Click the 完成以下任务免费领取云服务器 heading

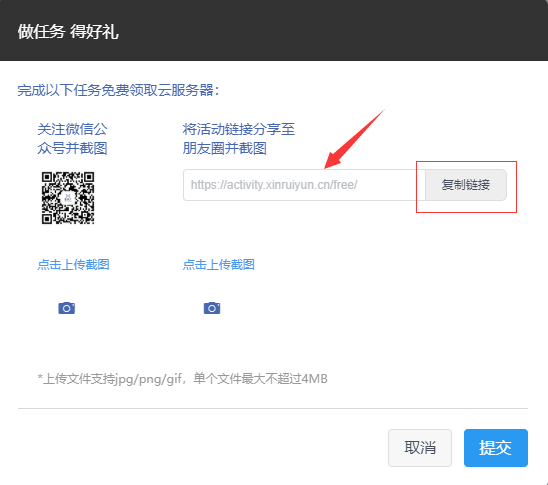click(x=118, y=90)
